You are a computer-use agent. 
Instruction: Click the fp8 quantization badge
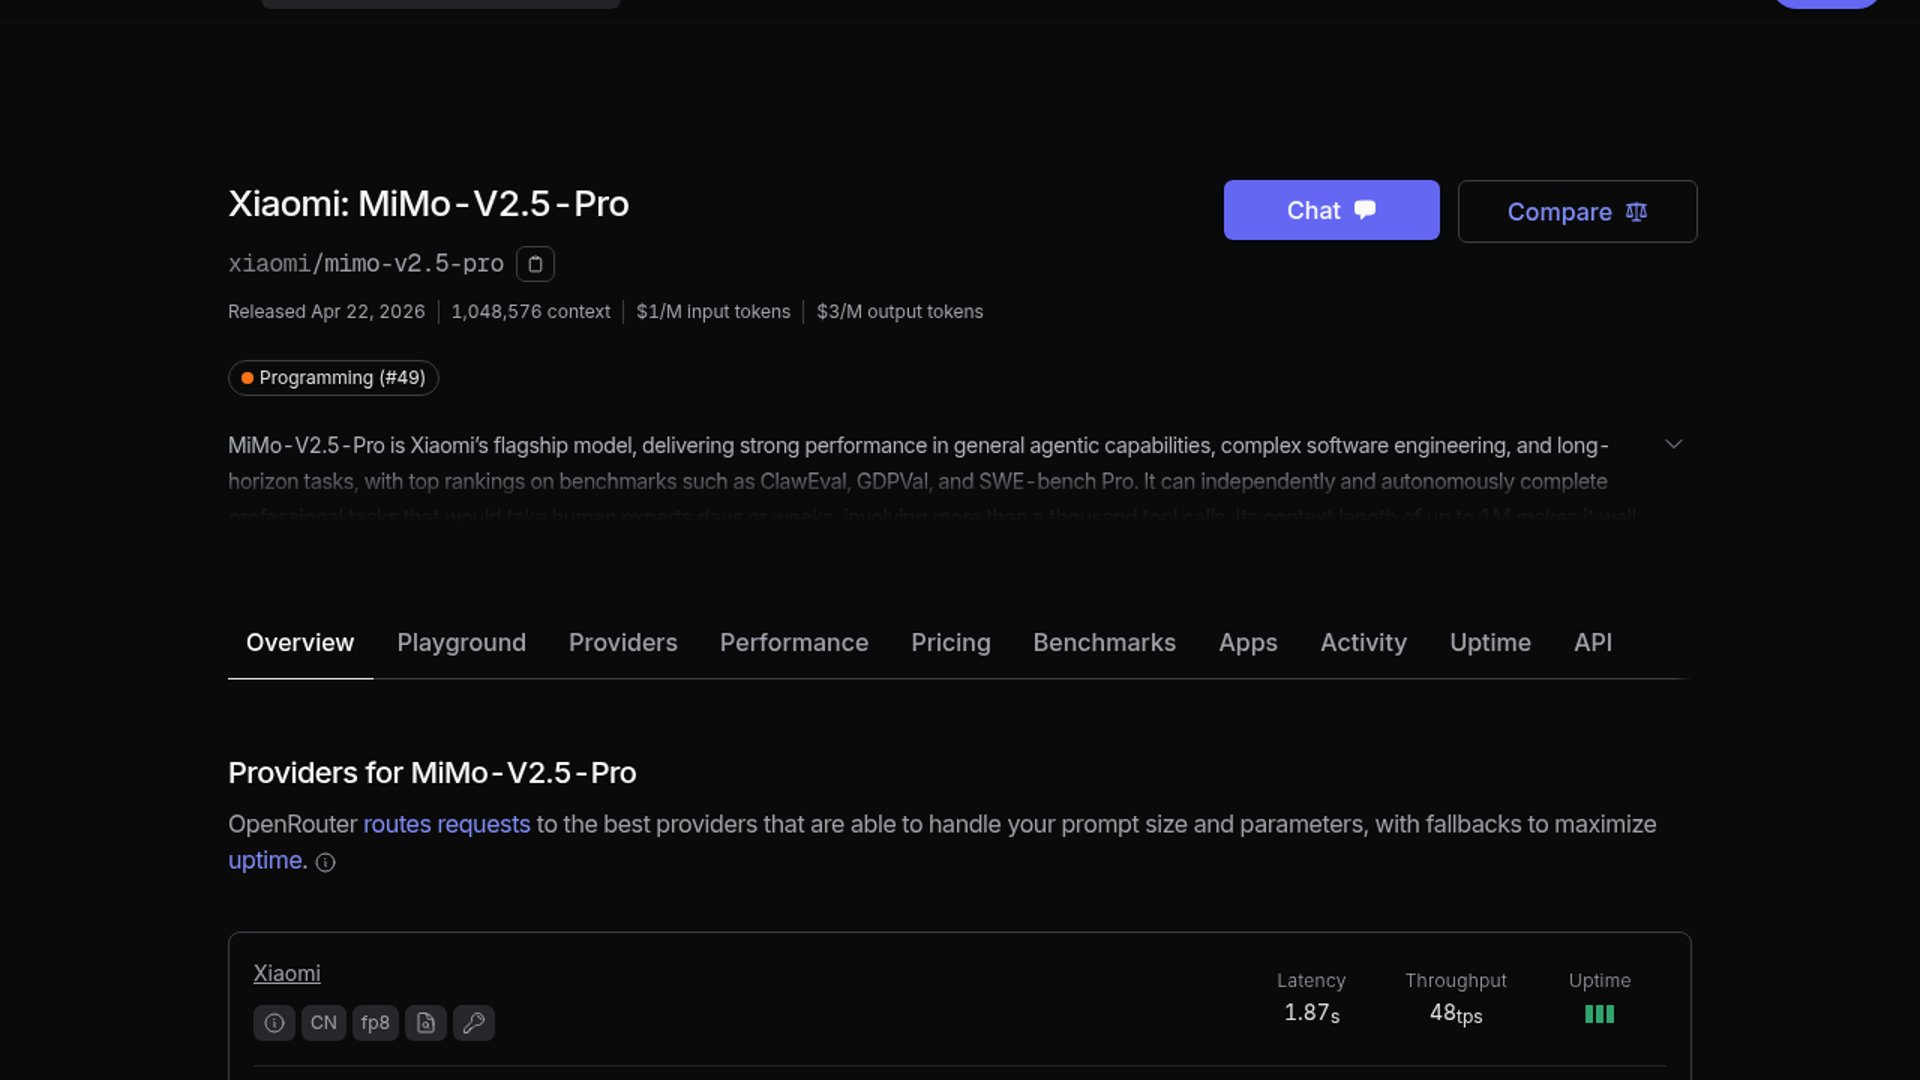(375, 1023)
